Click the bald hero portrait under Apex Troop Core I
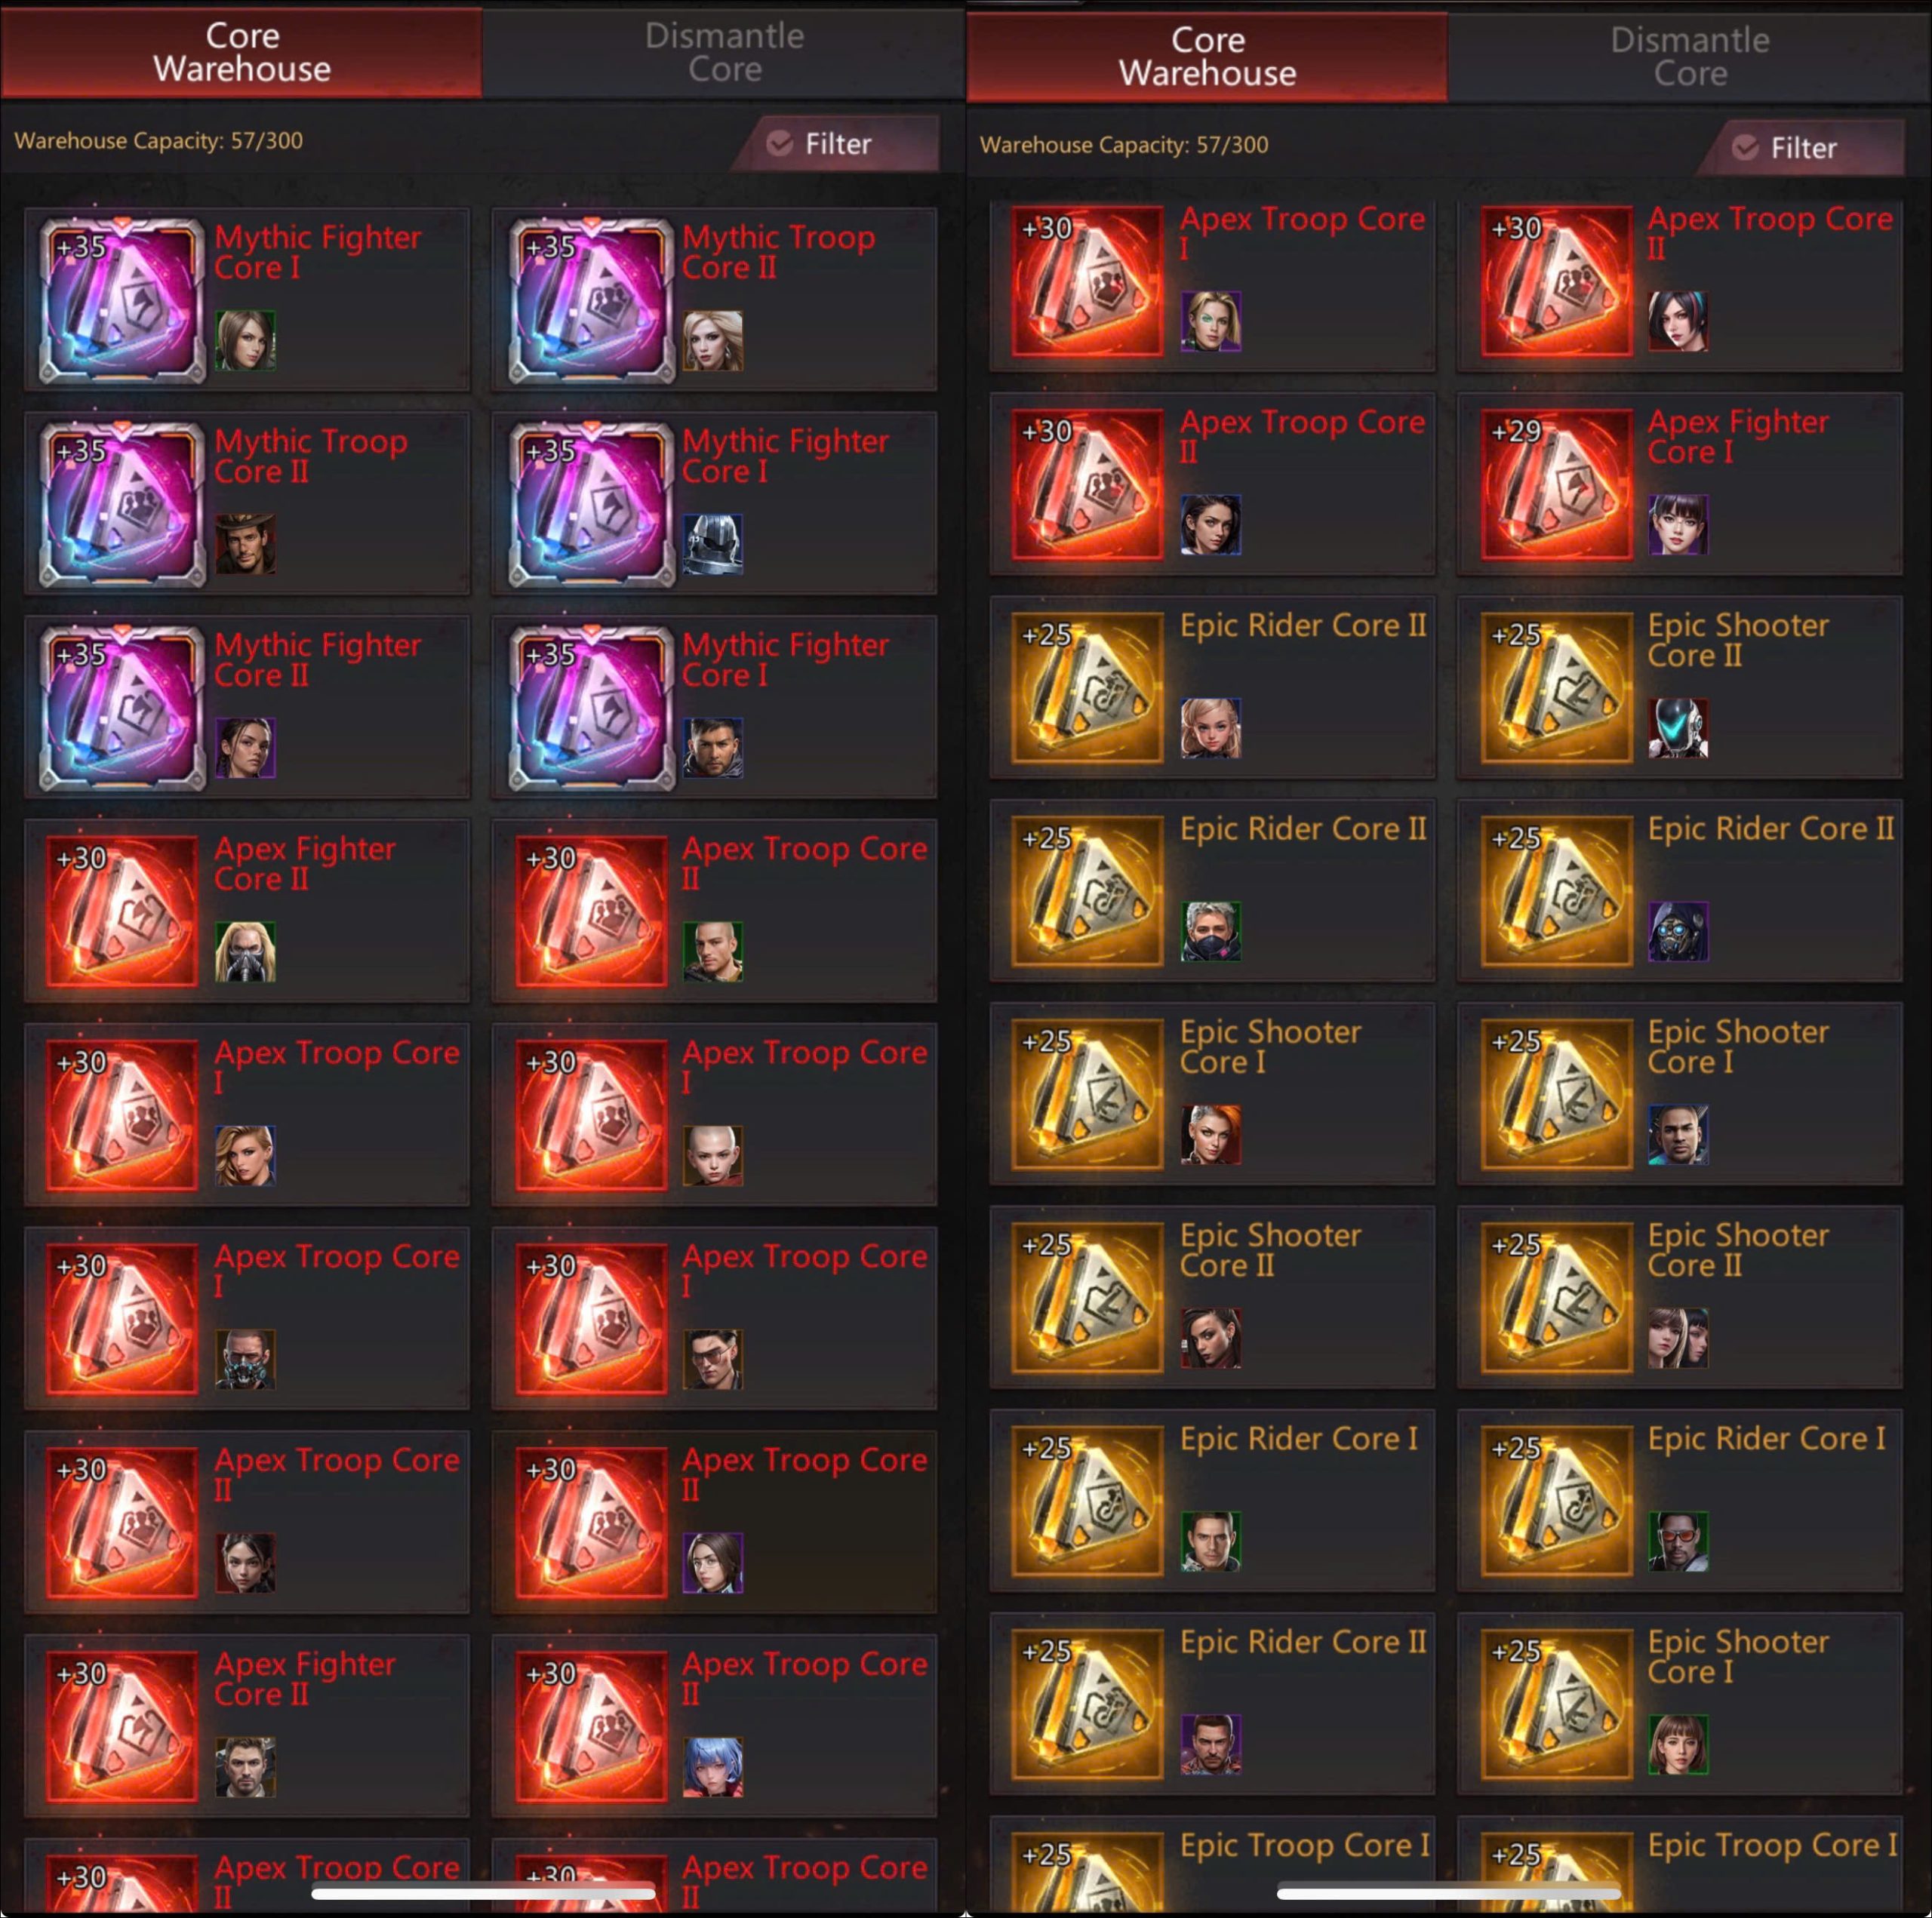The height and width of the screenshot is (1918, 1932). (x=712, y=1156)
